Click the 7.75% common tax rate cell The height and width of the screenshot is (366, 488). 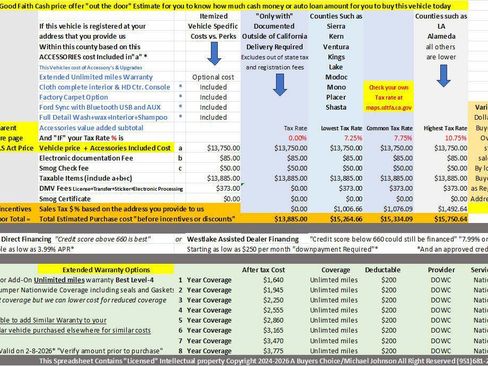[403, 138]
